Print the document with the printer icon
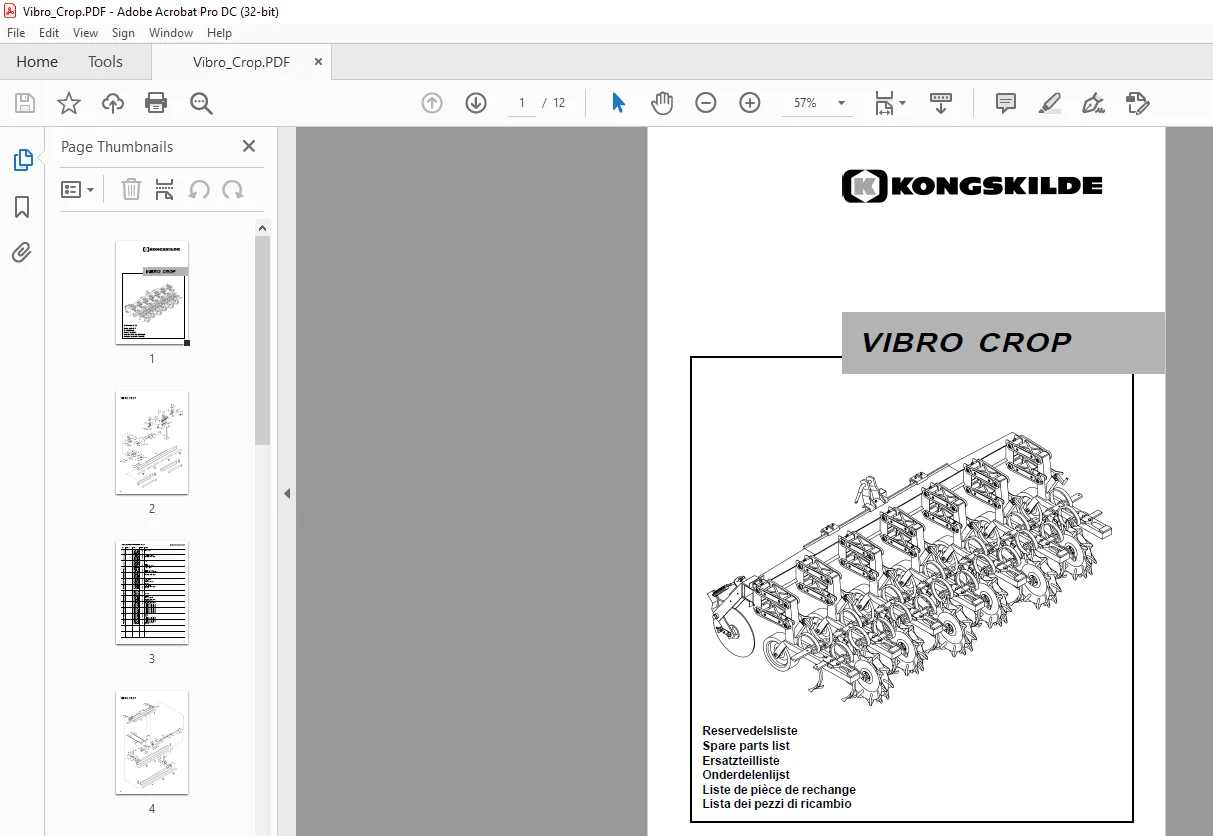The height and width of the screenshot is (836, 1213). [156, 103]
